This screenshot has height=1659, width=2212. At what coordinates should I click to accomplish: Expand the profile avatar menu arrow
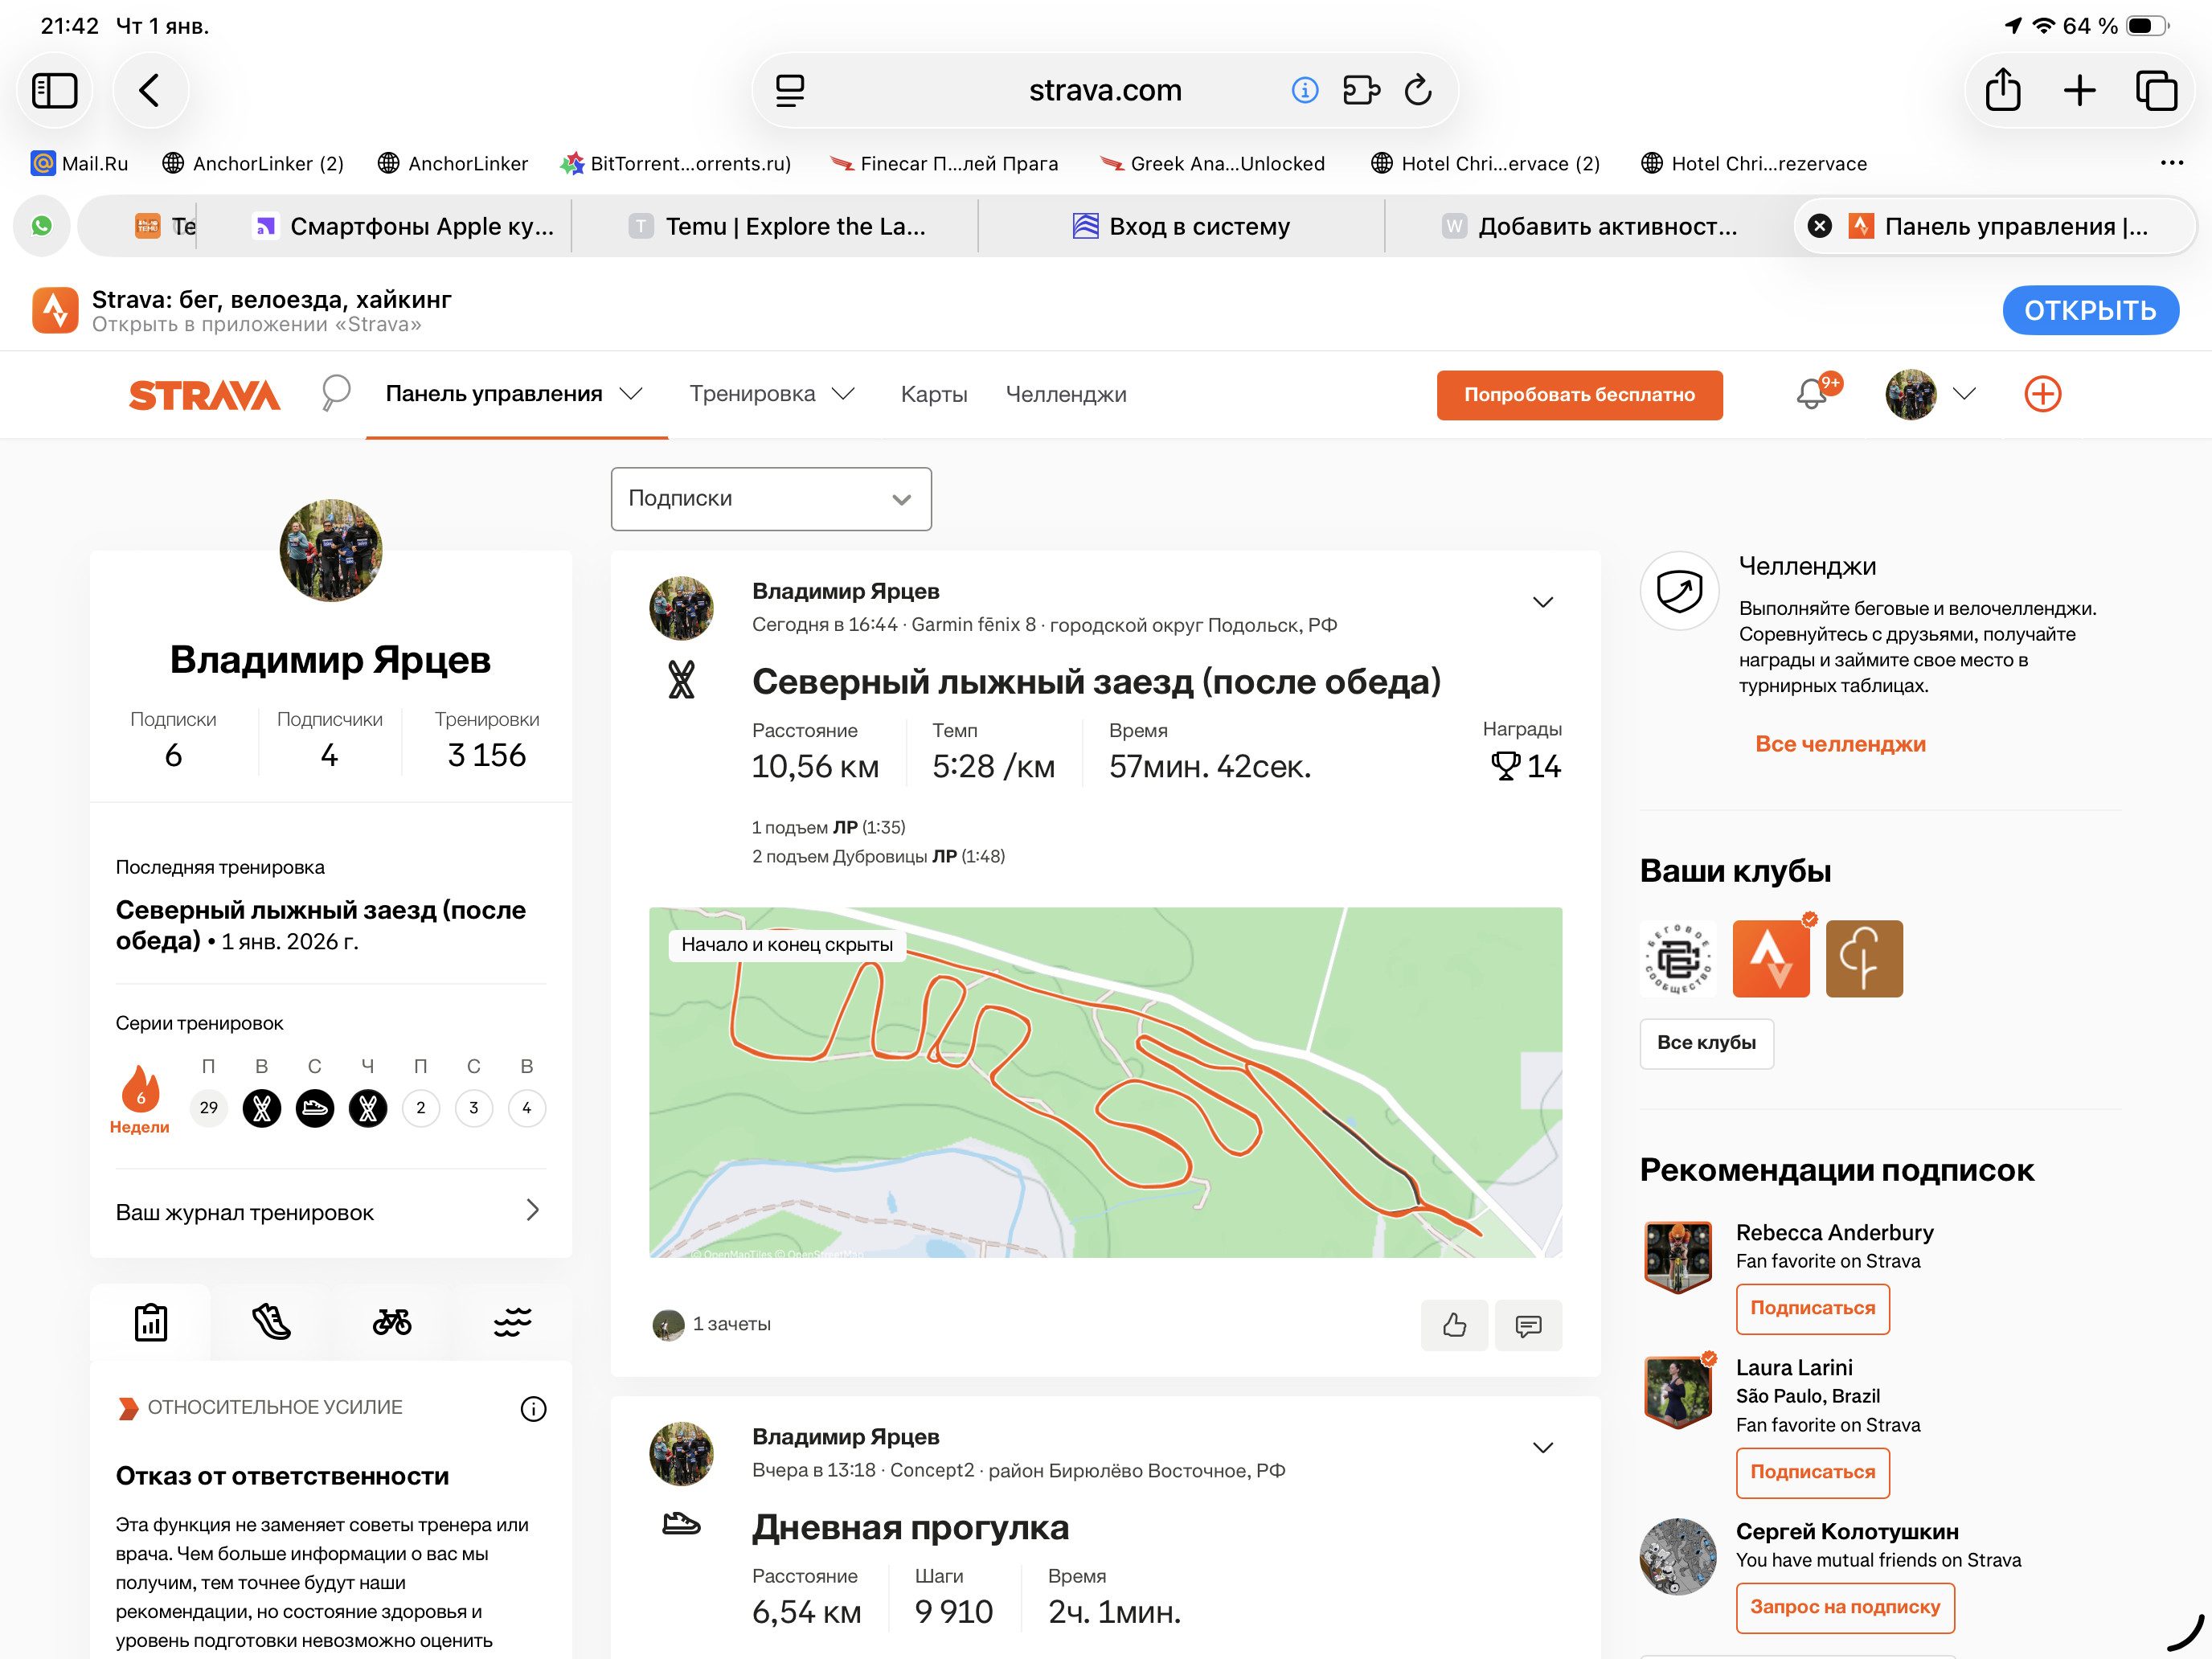[x=1964, y=393]
